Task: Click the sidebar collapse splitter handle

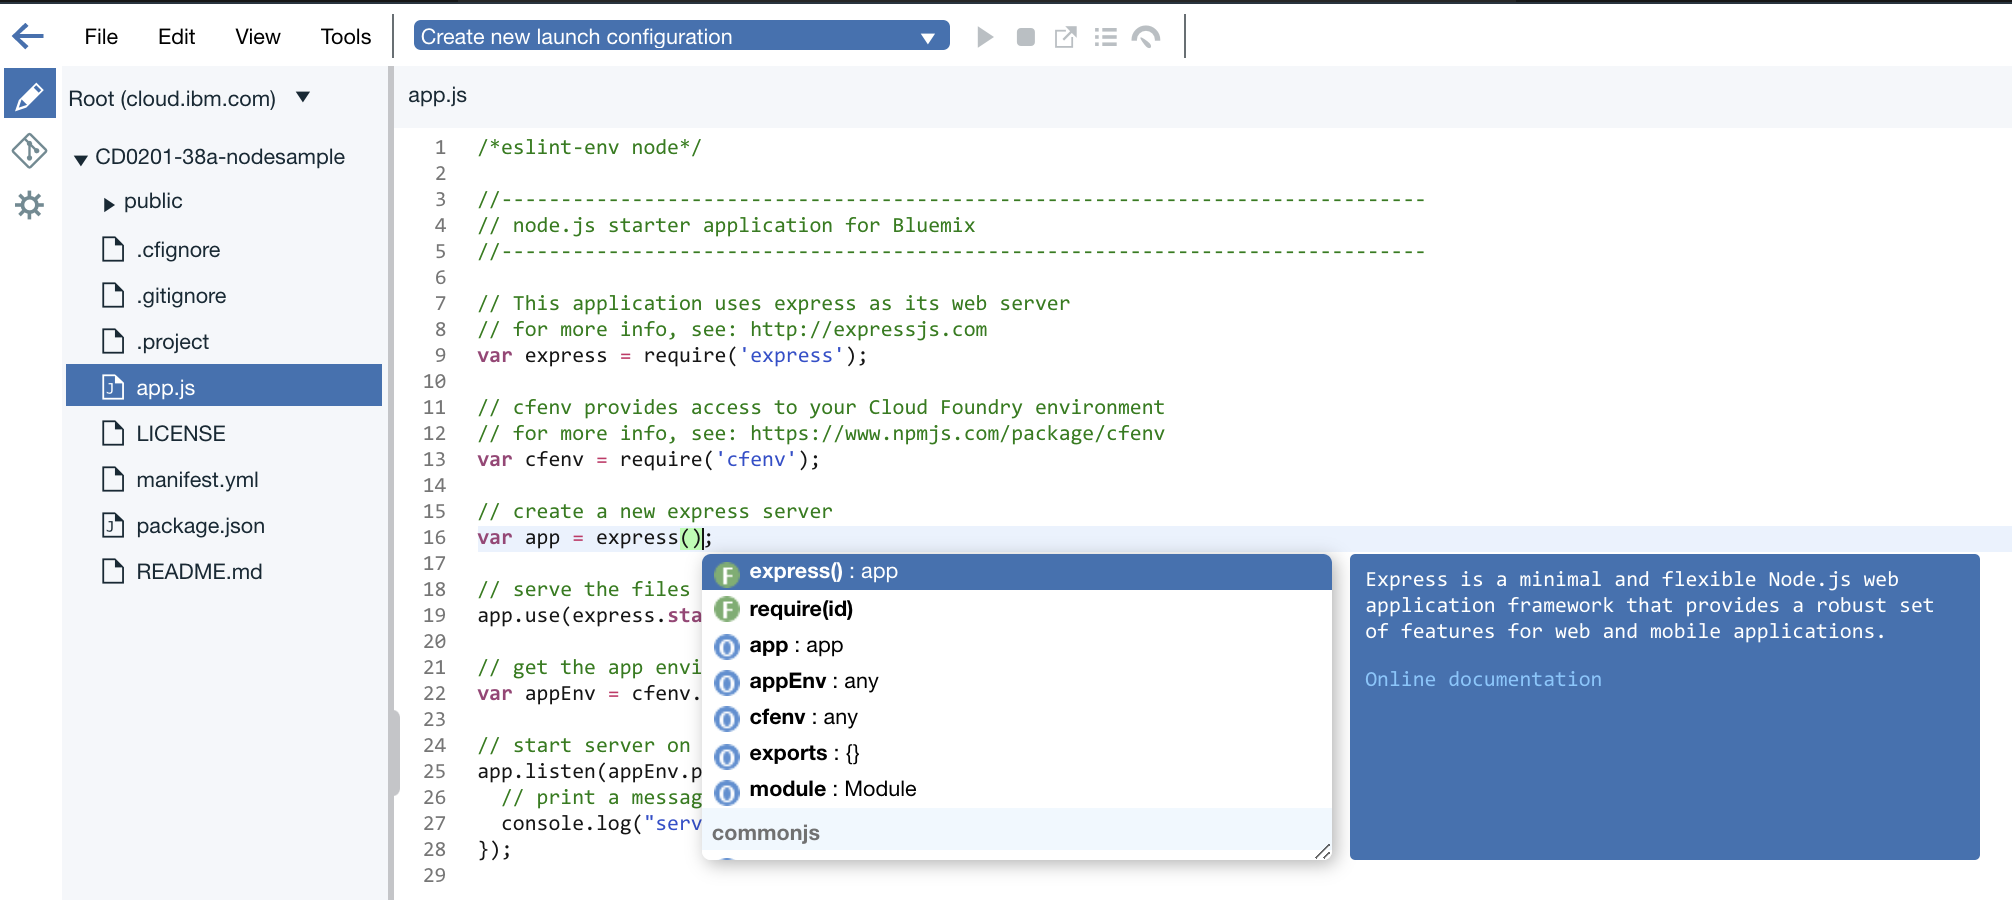Action: [394, 752]
